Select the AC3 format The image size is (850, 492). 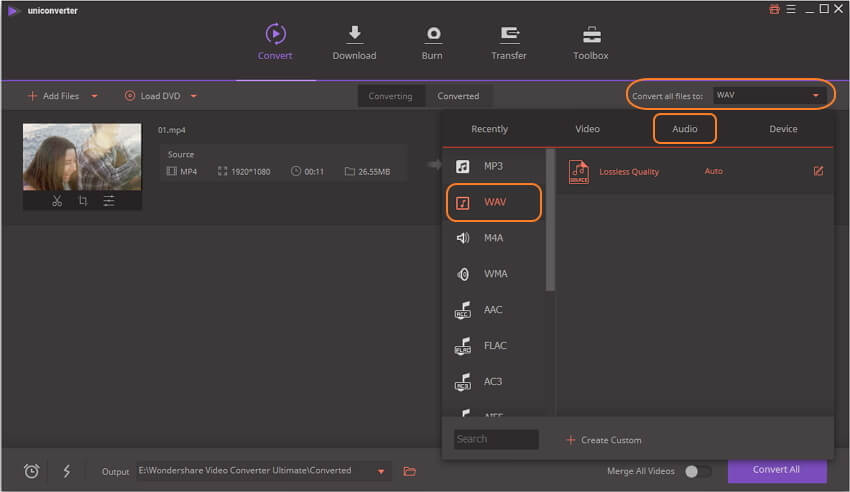click(493, 381)
